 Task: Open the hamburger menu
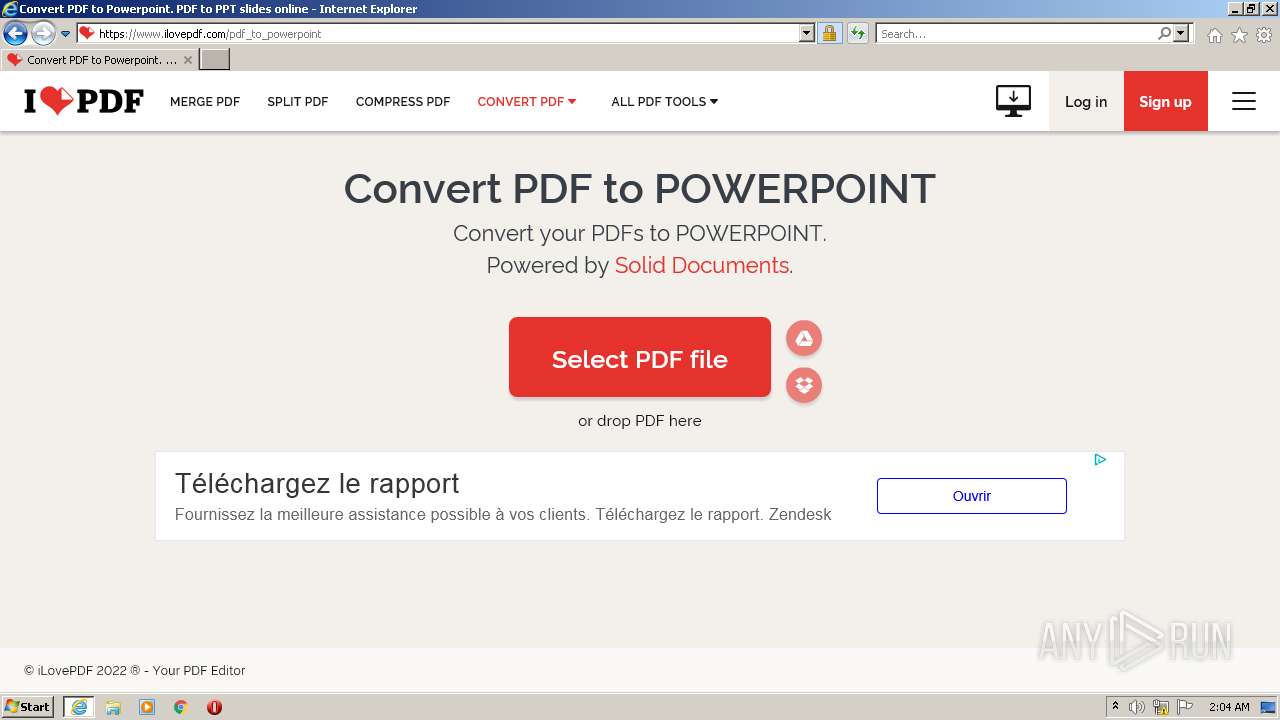(x=1244, y=101)
